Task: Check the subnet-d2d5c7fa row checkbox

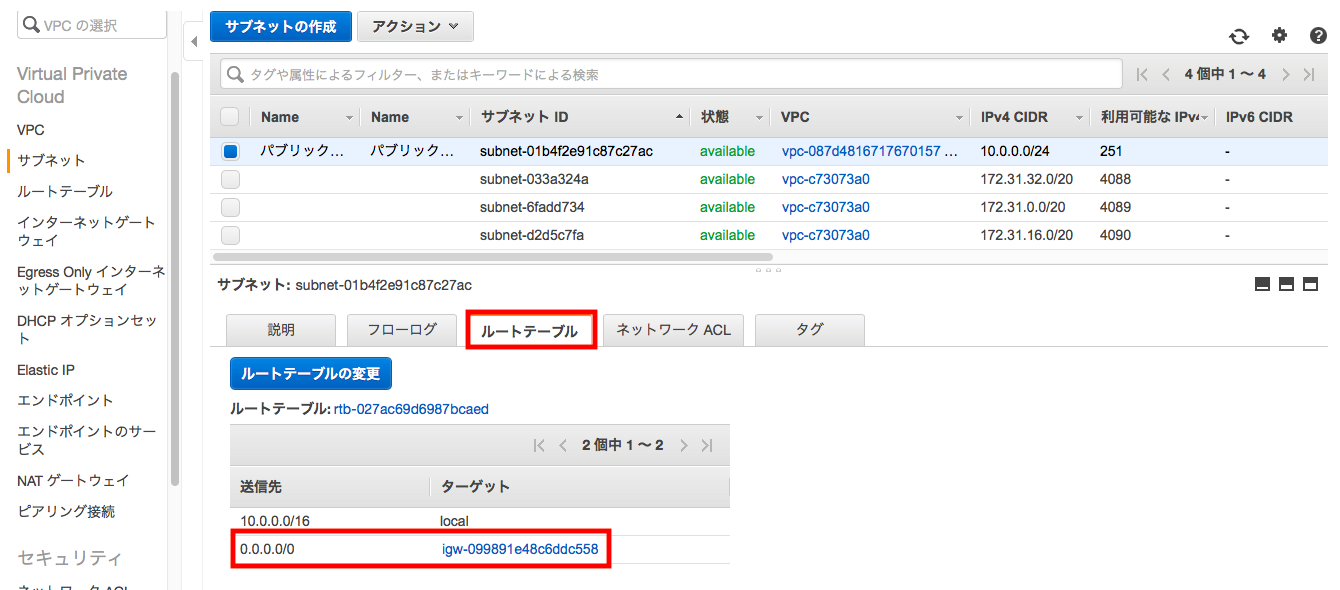Action: pos(230,236)
